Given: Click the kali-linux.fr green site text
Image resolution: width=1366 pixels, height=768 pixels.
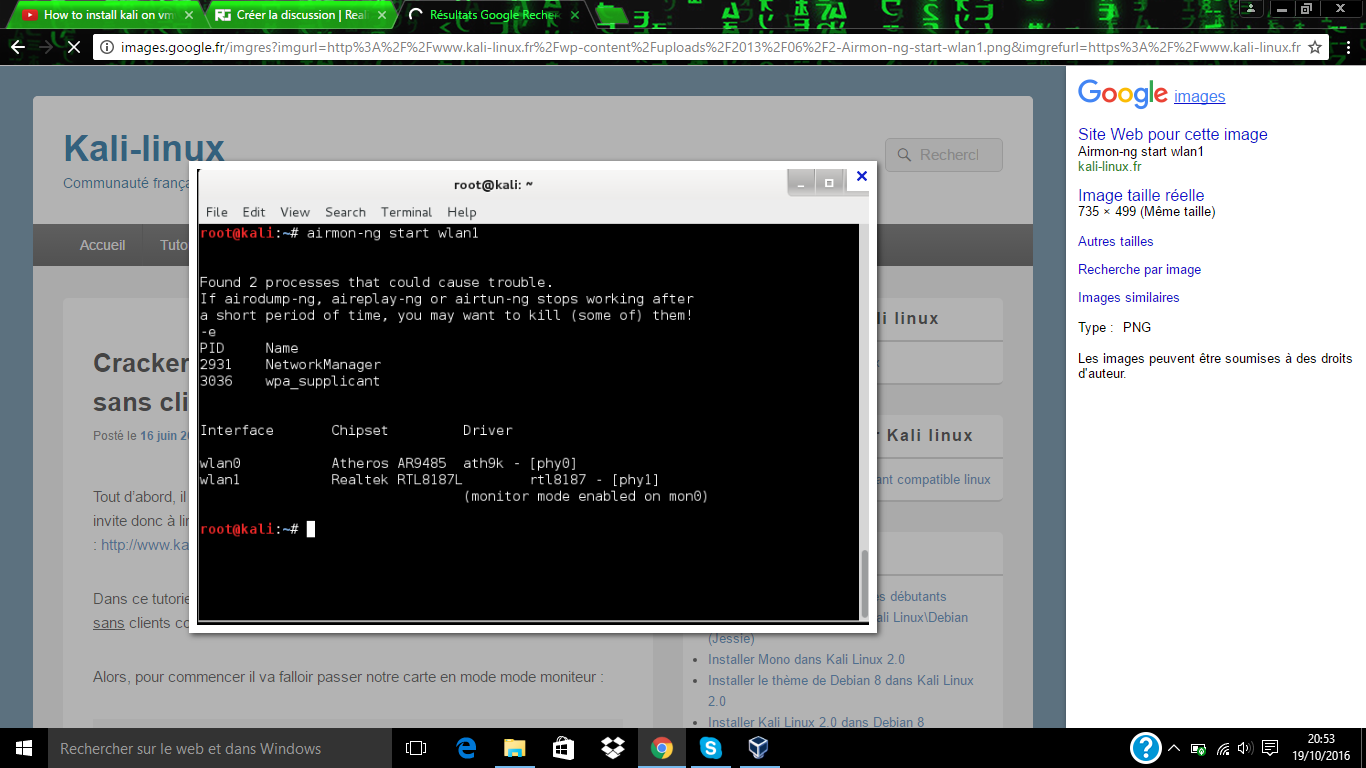Looking at the screenshot, I should pyautogui.click(x=1109, y=167).
